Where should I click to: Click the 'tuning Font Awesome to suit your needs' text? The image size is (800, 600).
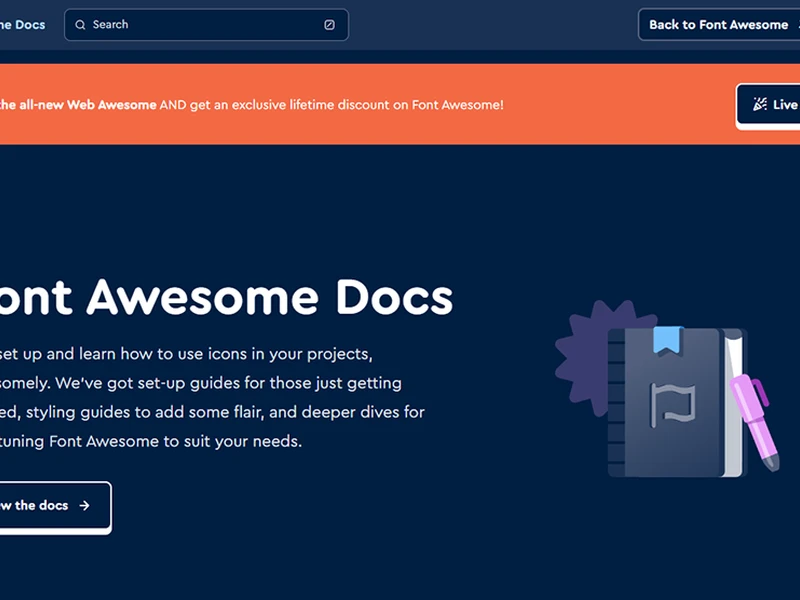pos(151,441)
